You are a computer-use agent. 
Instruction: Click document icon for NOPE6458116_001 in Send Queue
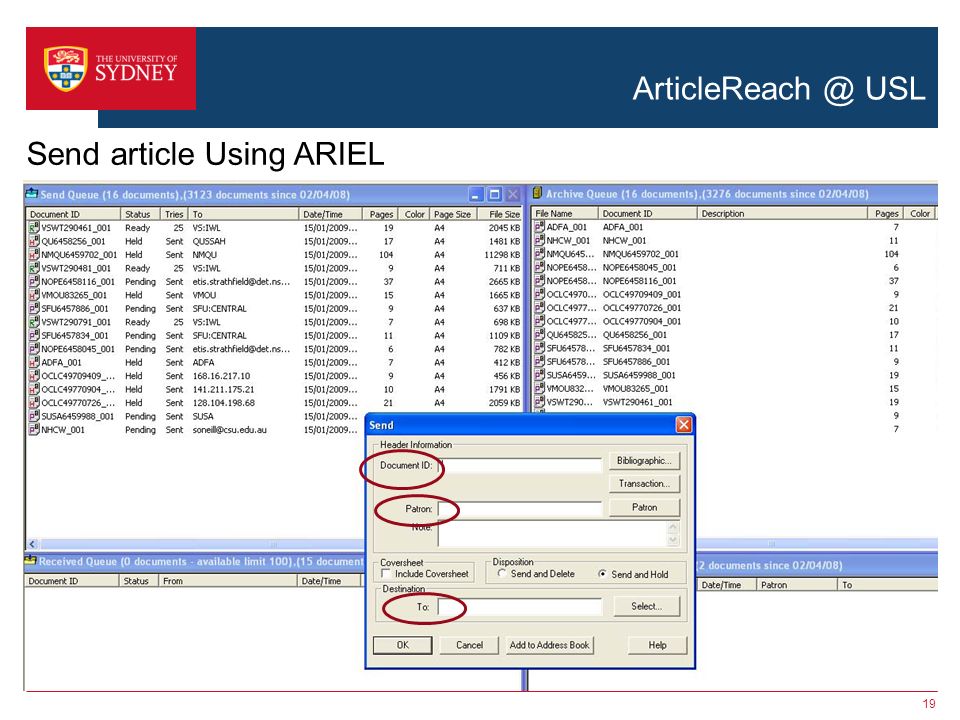pyautogui.click(x=34, y=281)
